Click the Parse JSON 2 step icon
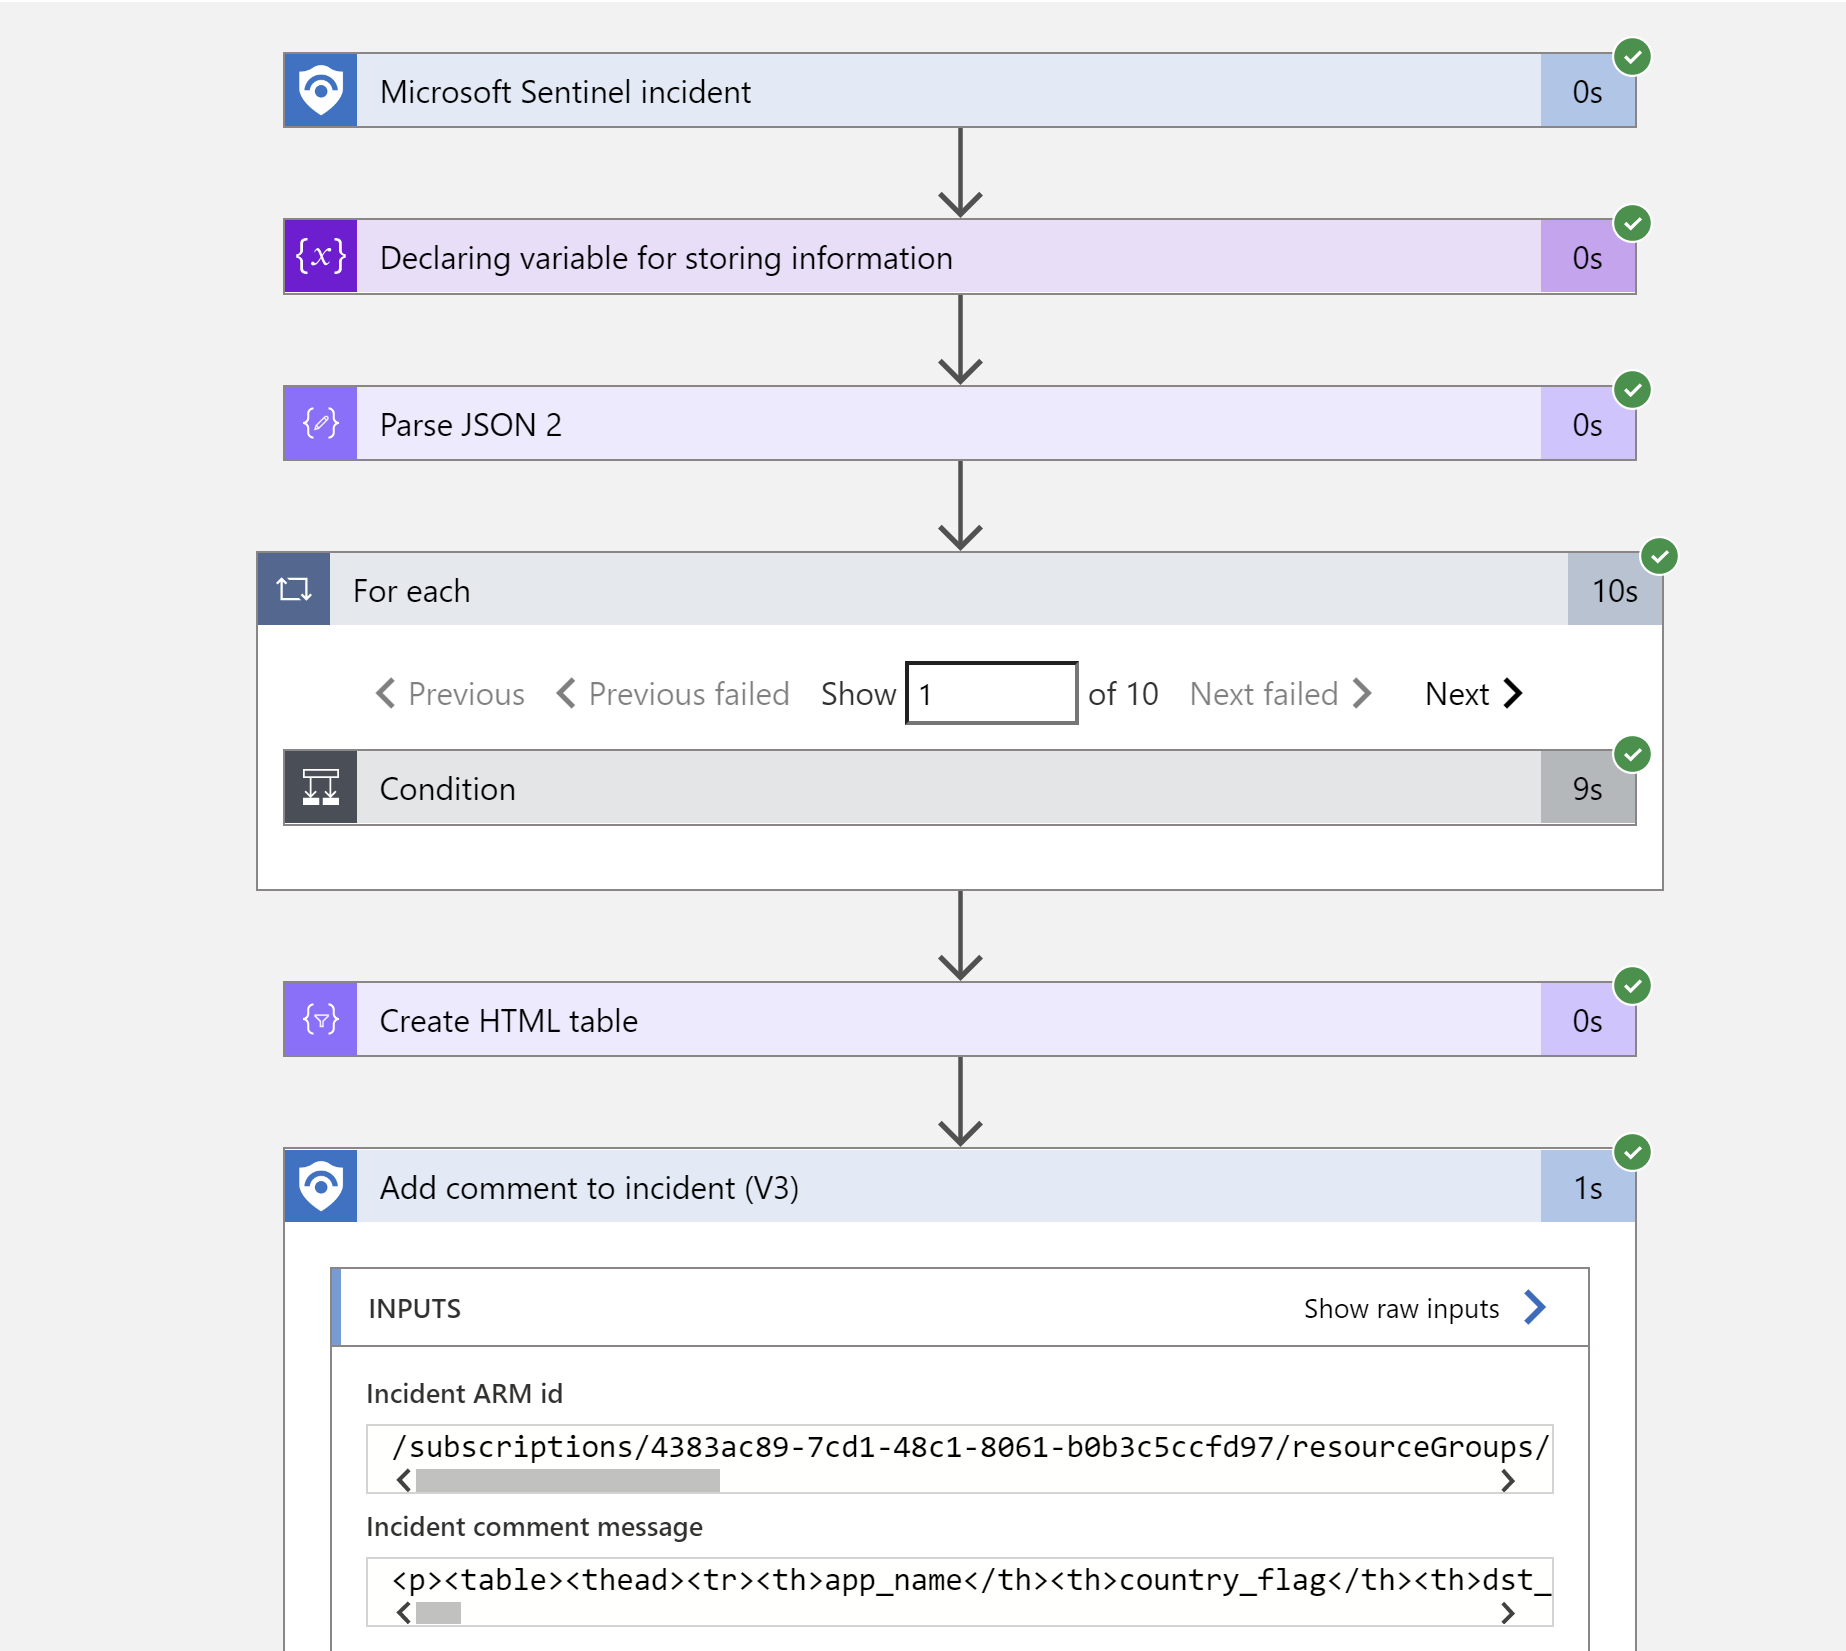The height and width of the screenshot is (1651, 1846). pyautogui.click(x=321, y=424)
